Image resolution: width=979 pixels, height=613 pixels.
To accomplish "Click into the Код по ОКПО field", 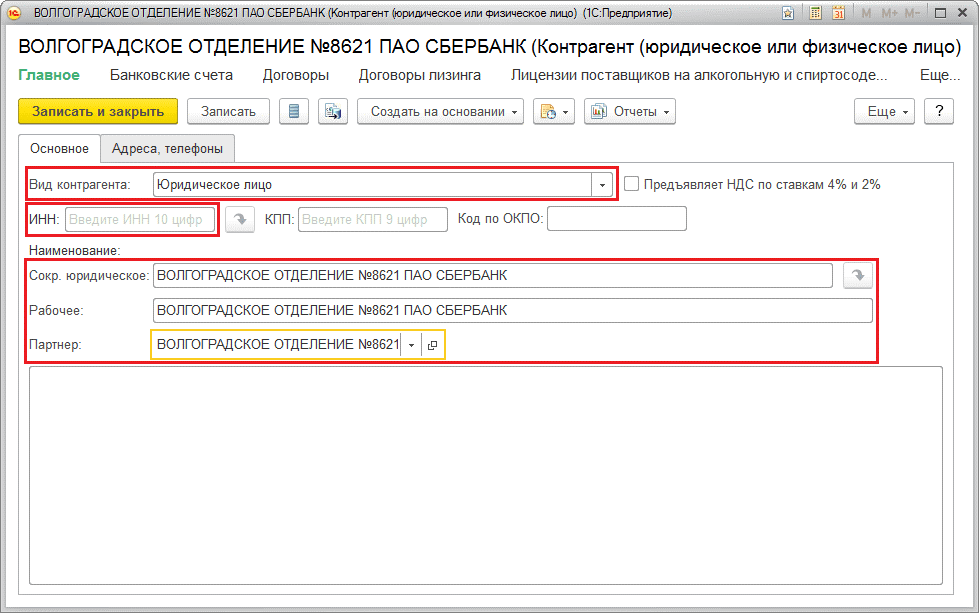I will coord(617,218).
